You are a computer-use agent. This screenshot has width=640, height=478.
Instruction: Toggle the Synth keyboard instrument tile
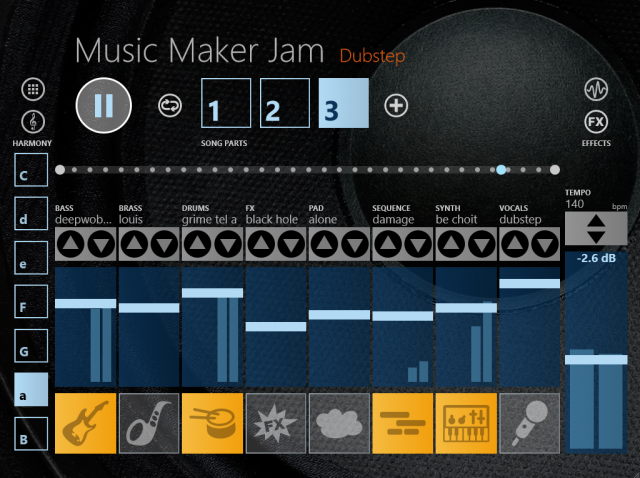click(466, 423)
